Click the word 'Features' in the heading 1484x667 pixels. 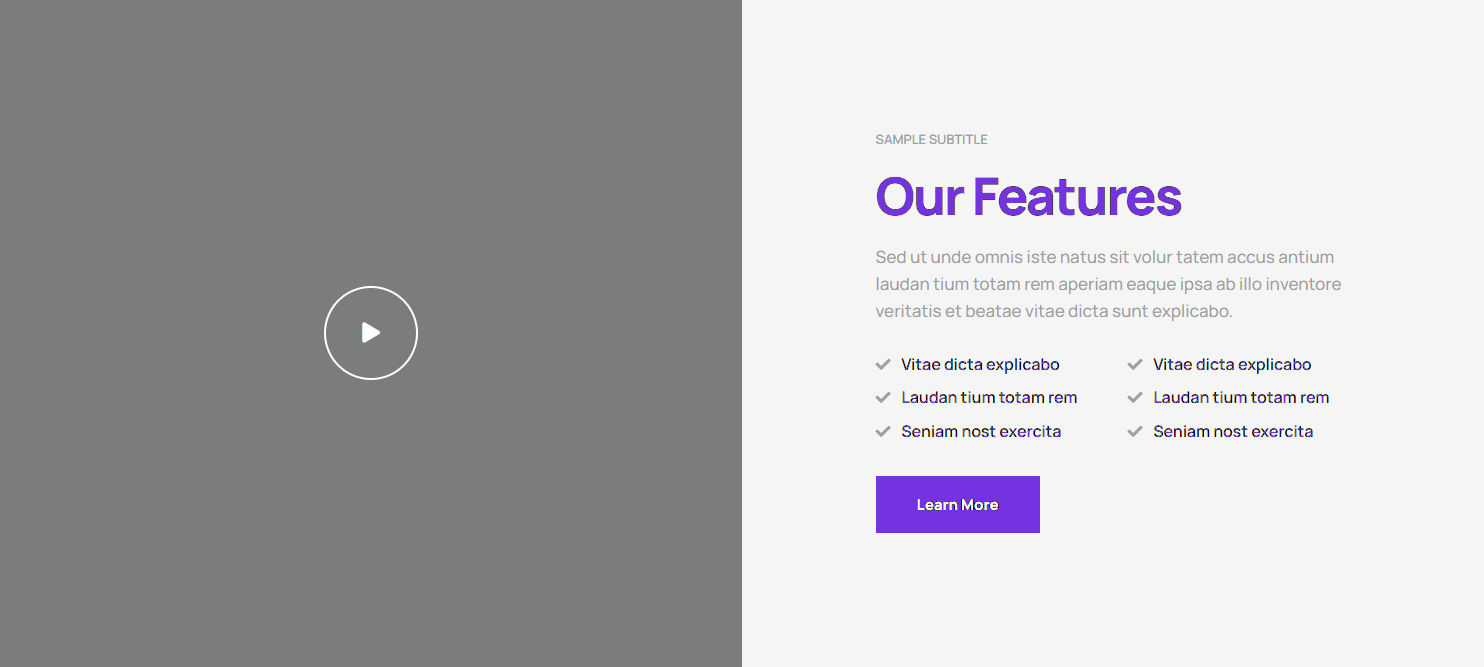pos(1077,197)
